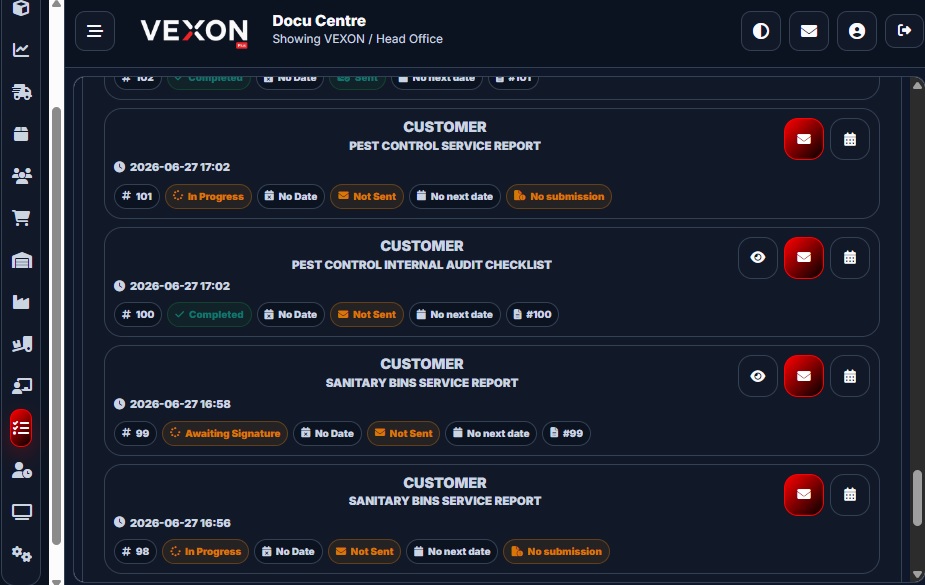Click the document list scroll up arrow
The height and width of the screenshot is (585, 925).
(x=917, y=86)
